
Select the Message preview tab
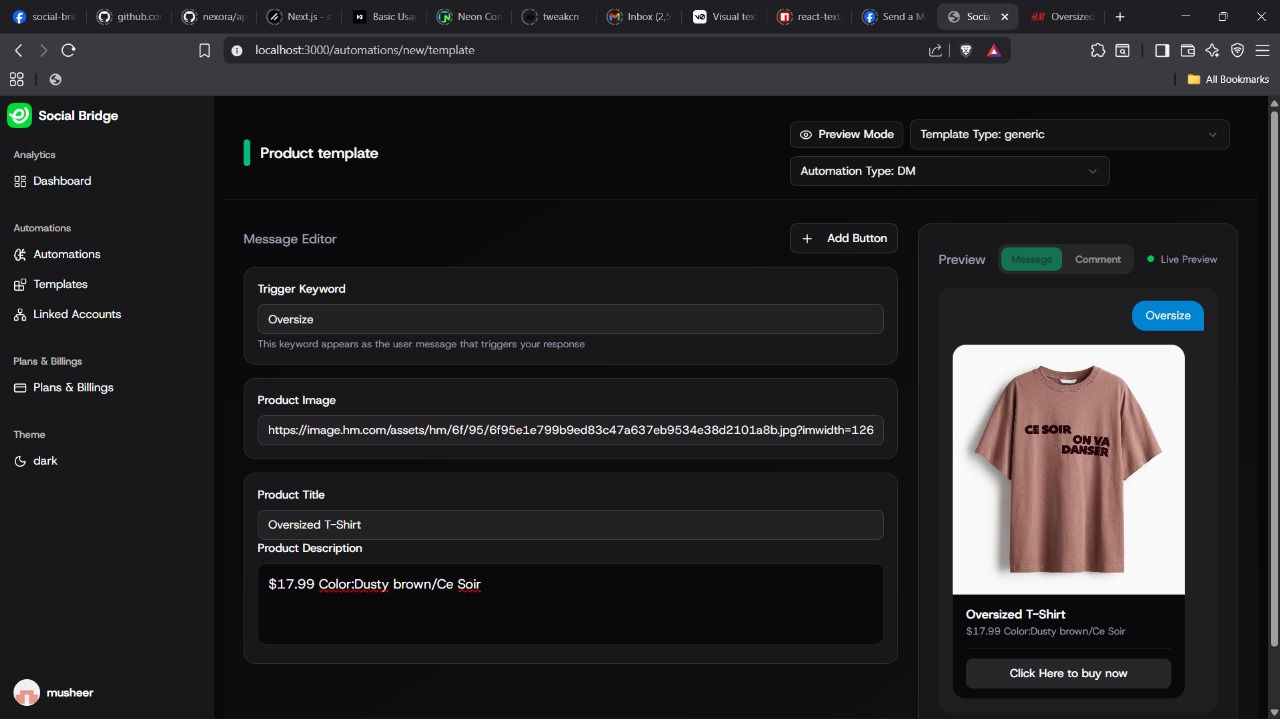point(1030,259)
